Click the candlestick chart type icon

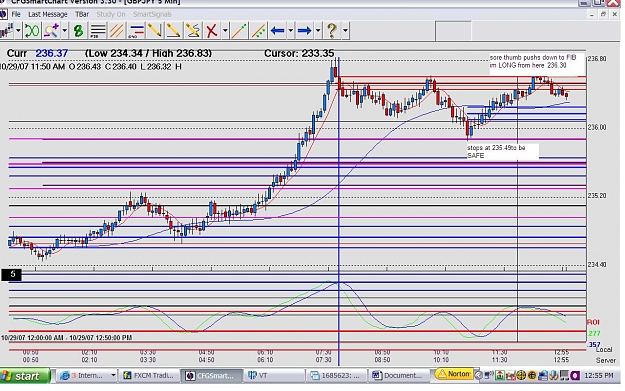(x=6, y=31)
